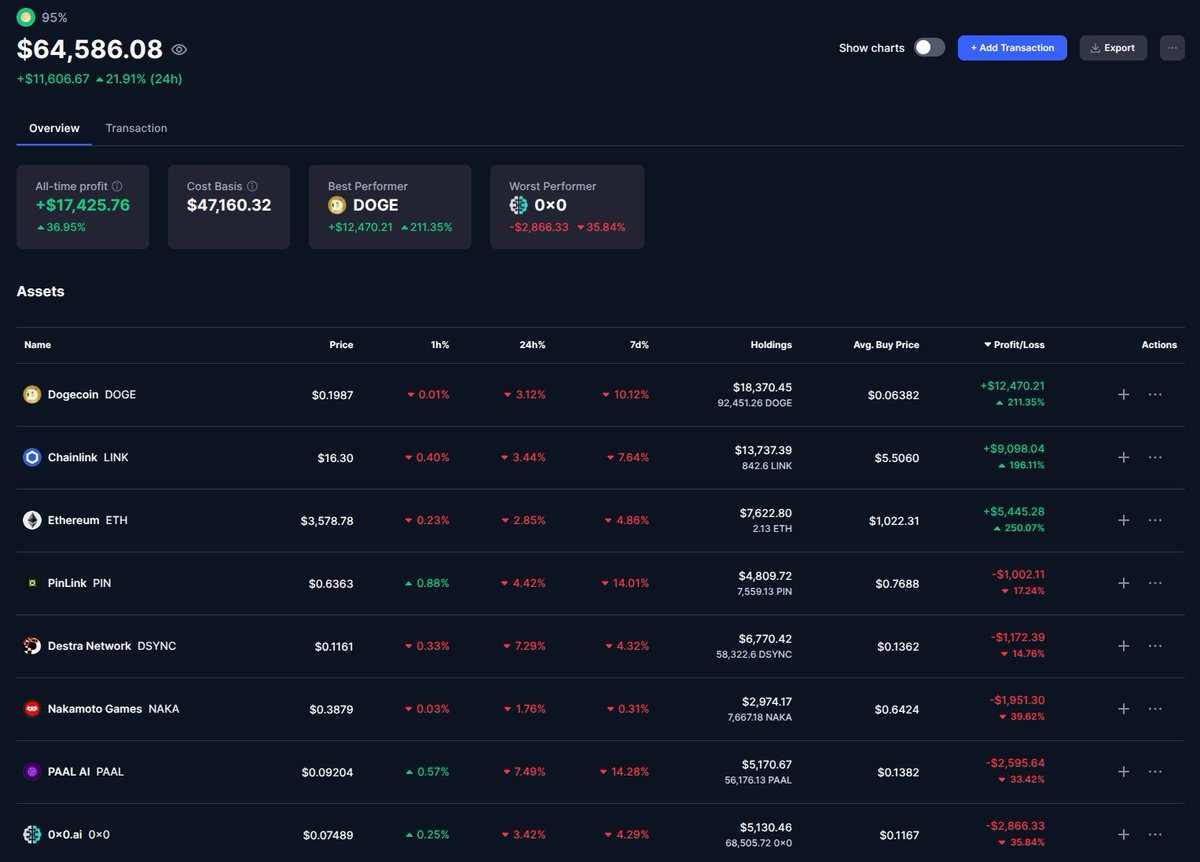
Task: Click the Chainlink coin icon
Action: click(x=32, y=457)
